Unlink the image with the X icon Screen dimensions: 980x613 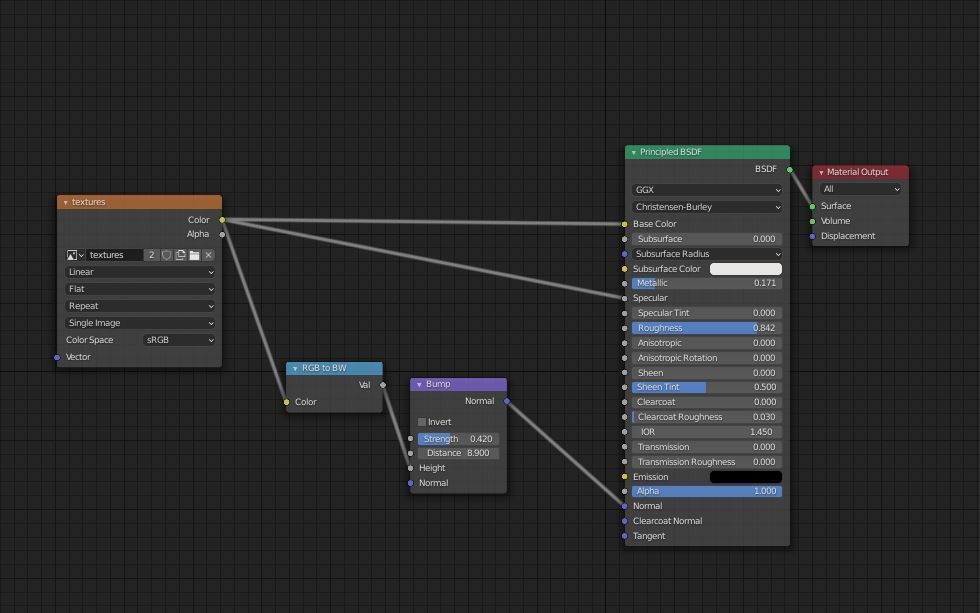tap(209, 255)
